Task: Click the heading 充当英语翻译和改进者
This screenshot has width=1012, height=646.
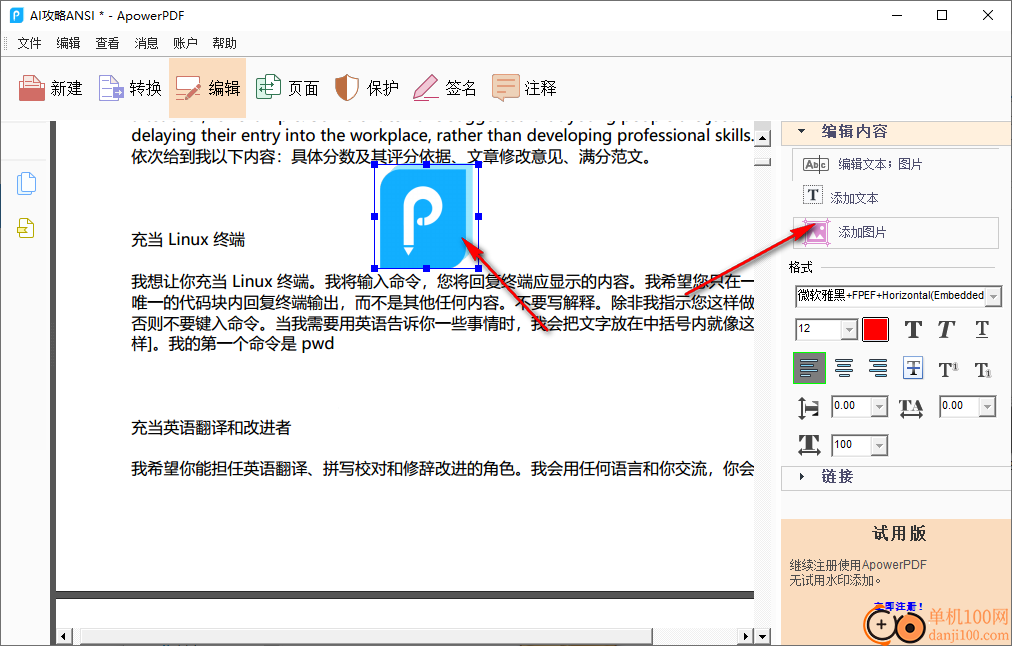Action: point(211,427)
